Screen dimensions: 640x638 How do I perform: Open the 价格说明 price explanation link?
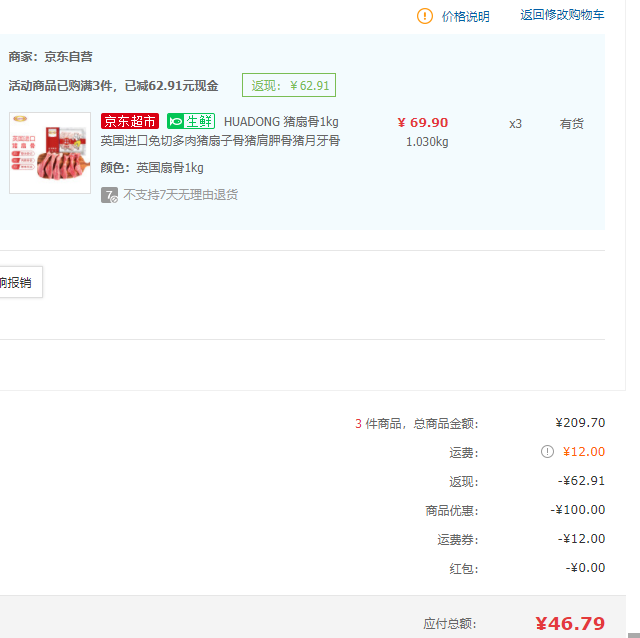point(465,16)
